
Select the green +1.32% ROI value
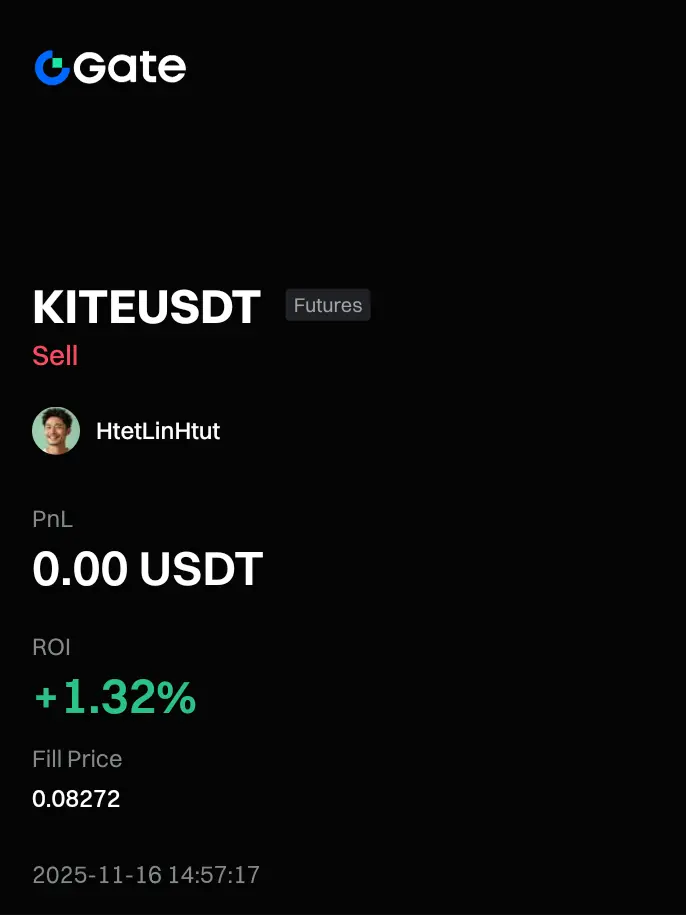(115, 697)
